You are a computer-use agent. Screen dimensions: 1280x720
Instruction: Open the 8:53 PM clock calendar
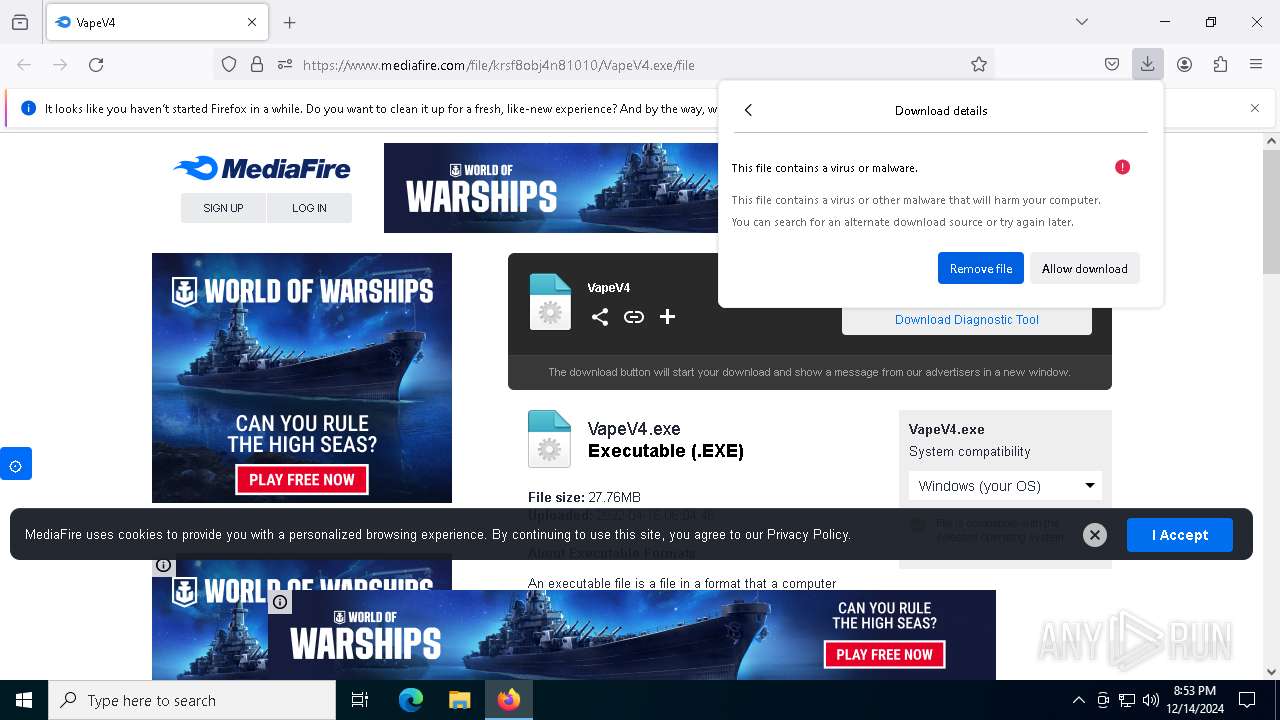click(1194, 700)
